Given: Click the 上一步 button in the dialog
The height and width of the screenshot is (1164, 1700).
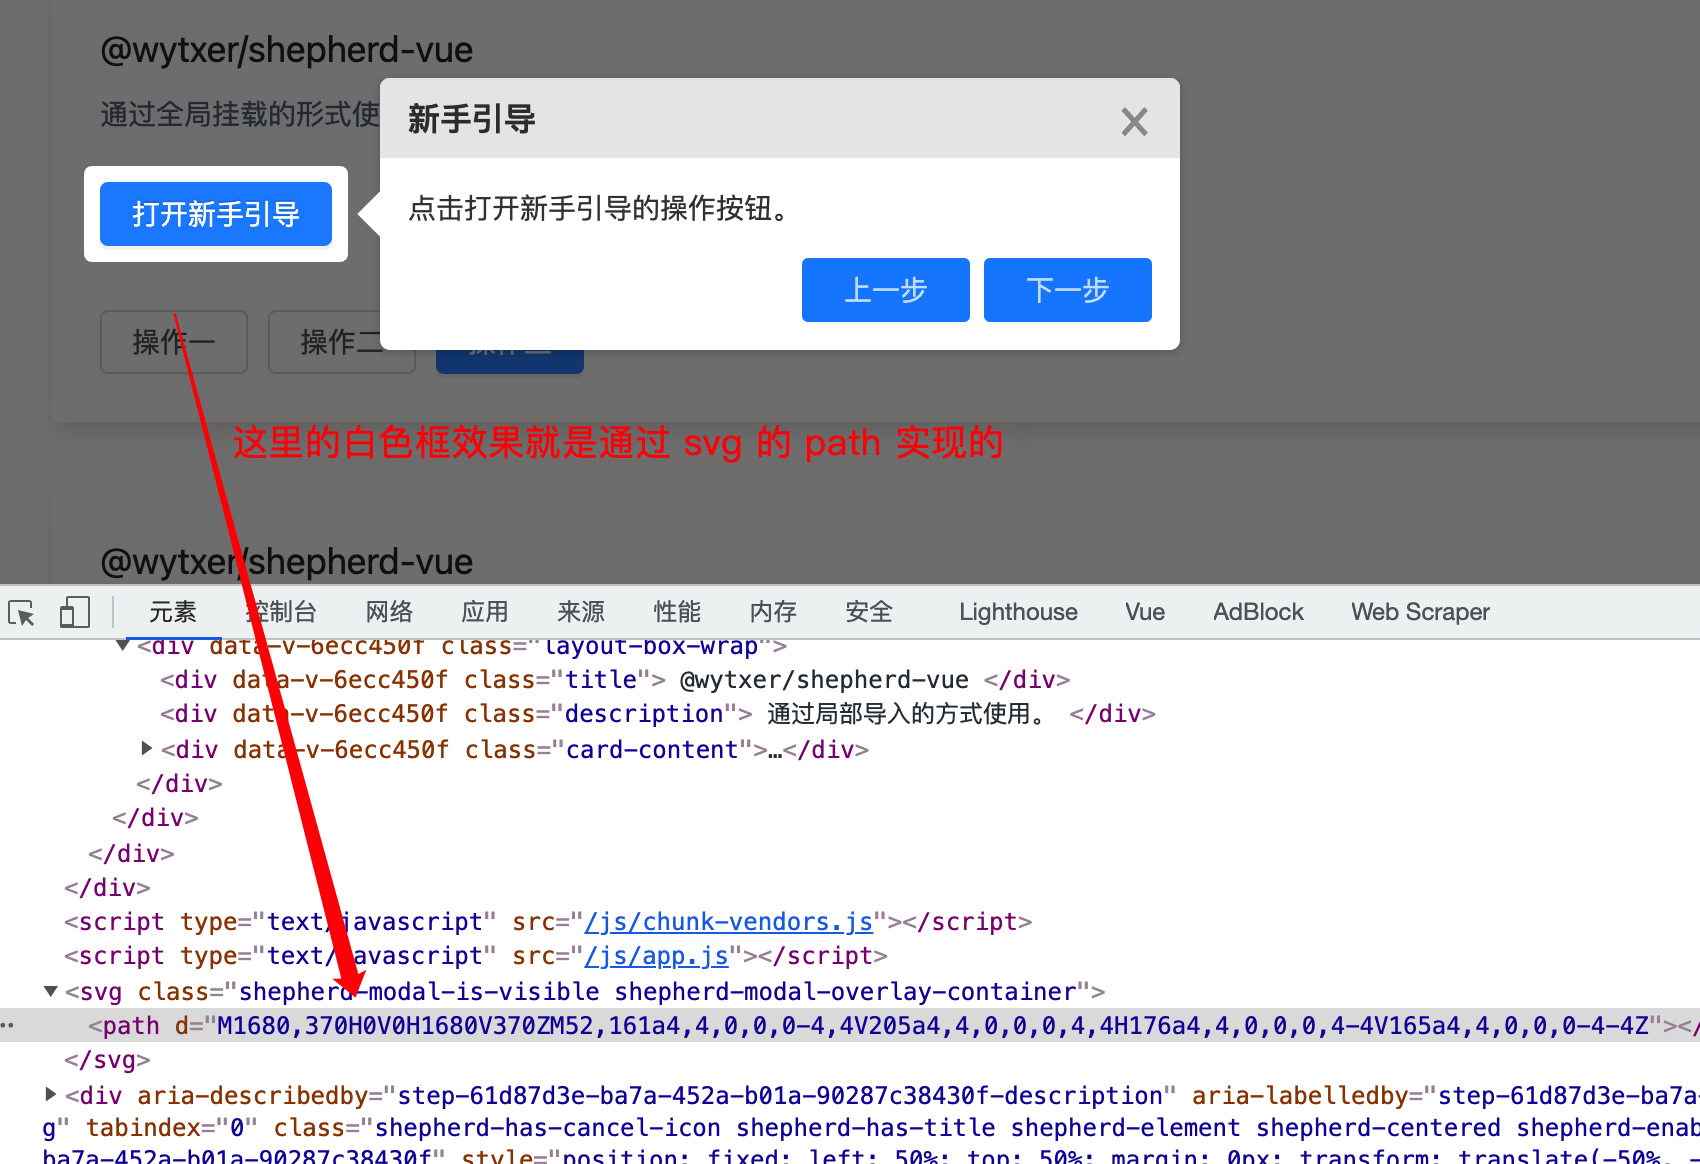Looking at the screenshot, I should [x=885, y=290].
